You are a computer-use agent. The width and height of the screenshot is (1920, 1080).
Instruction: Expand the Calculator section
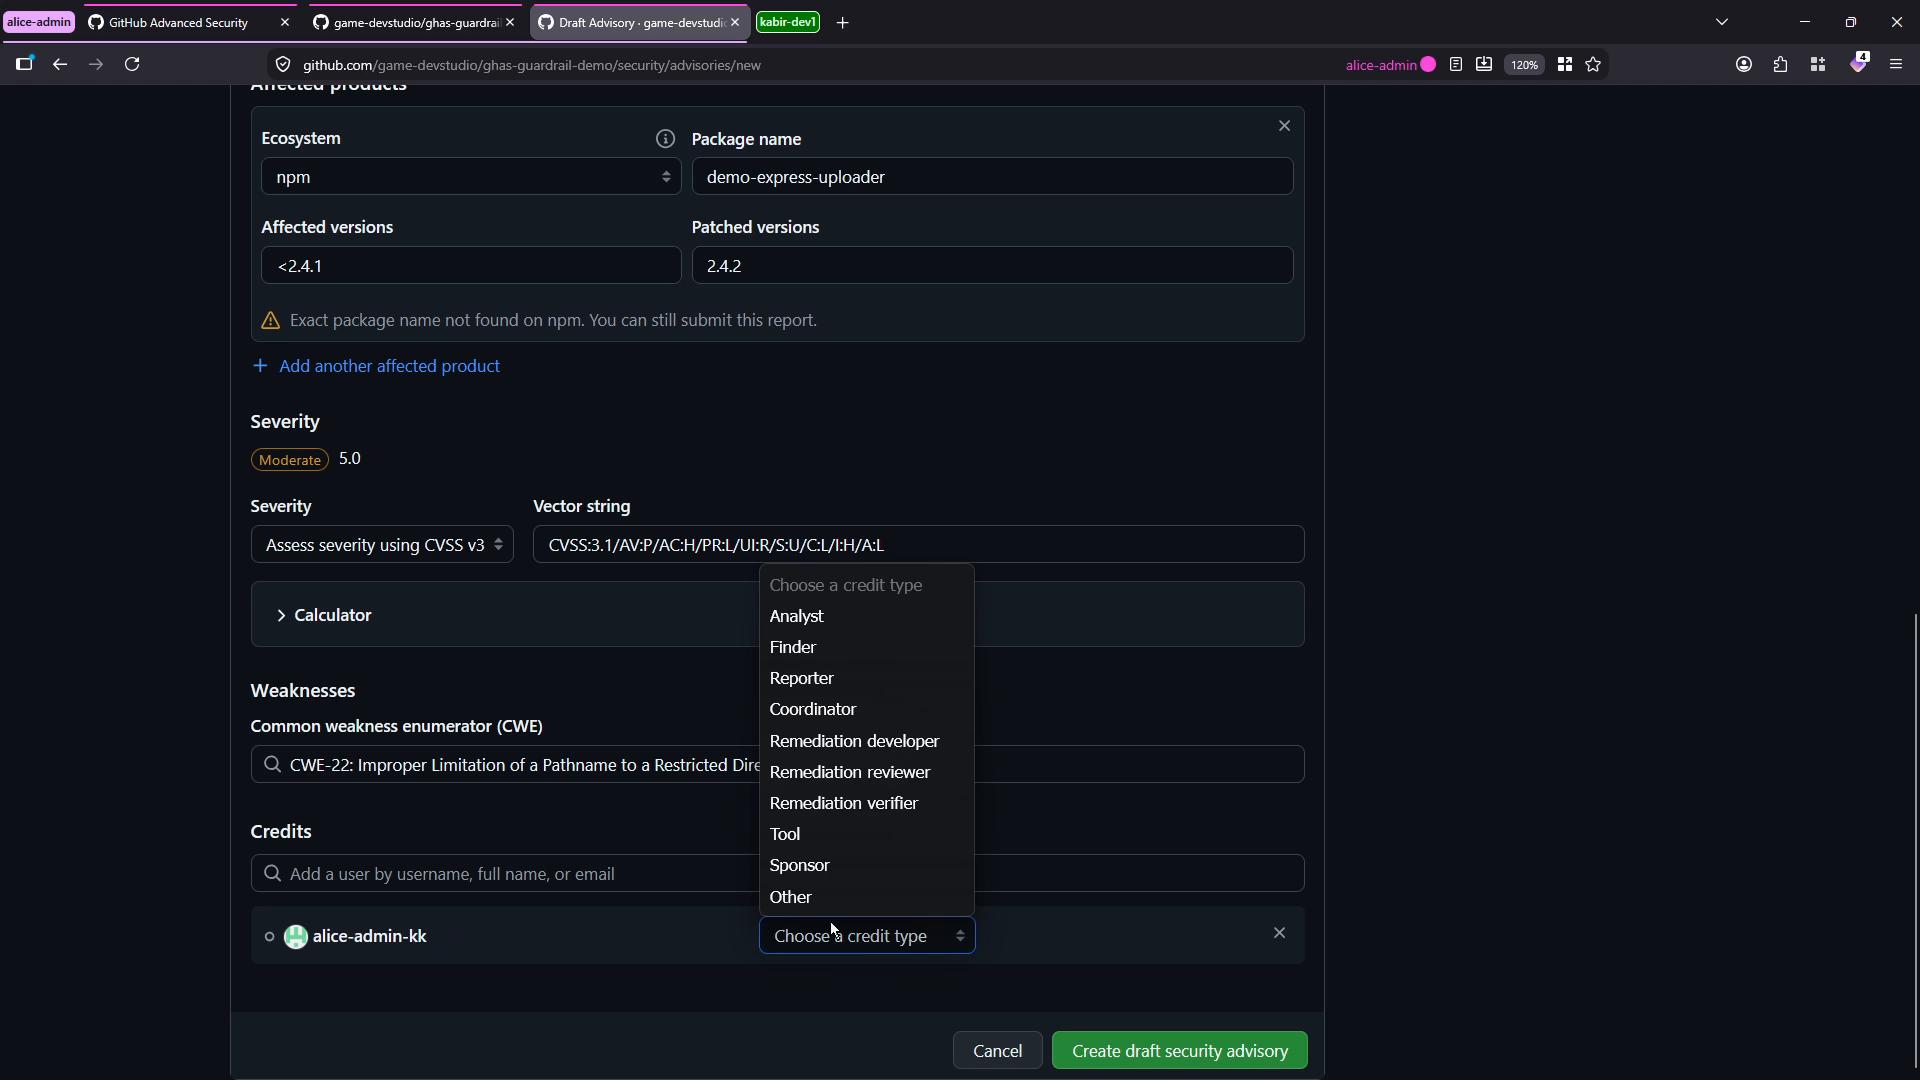click(x=324, y=615)
